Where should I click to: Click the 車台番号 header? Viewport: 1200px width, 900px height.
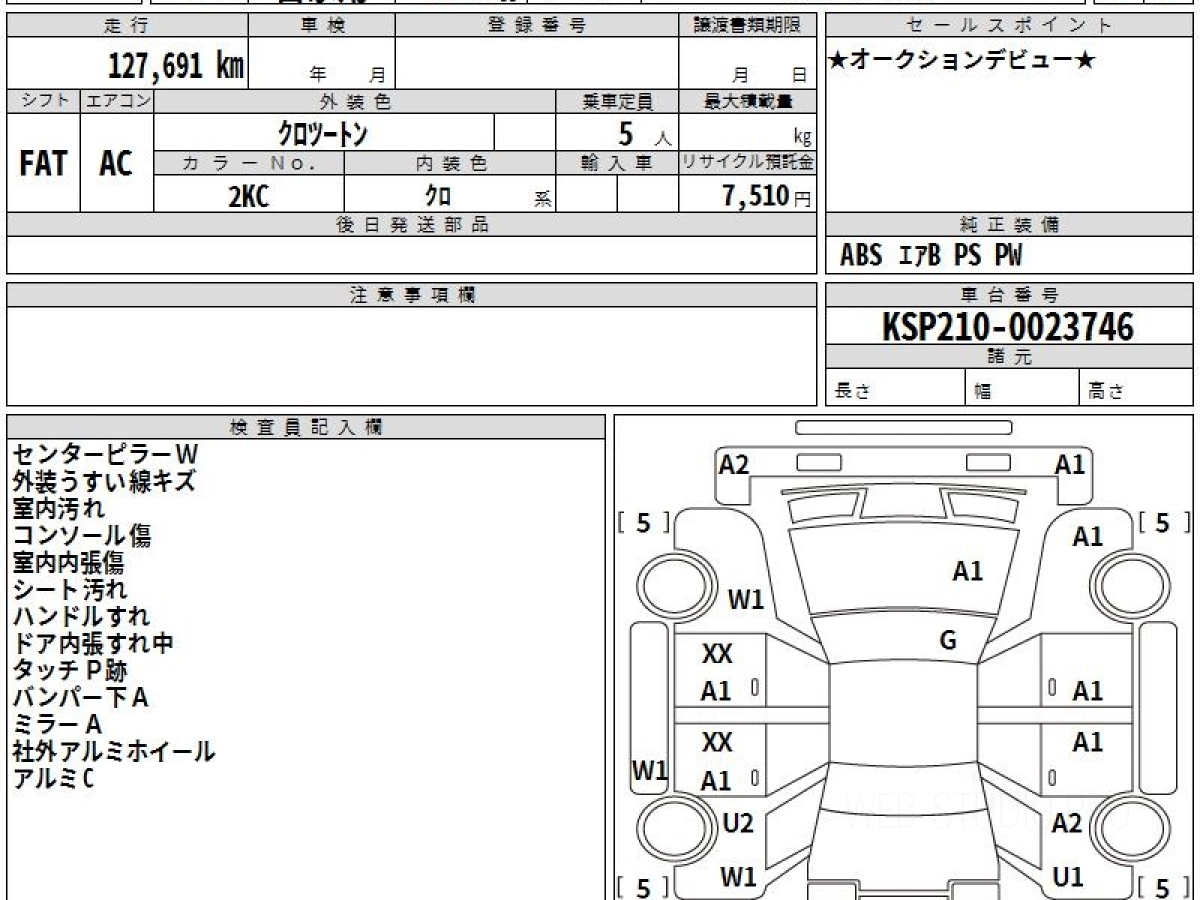(1010, 295)
